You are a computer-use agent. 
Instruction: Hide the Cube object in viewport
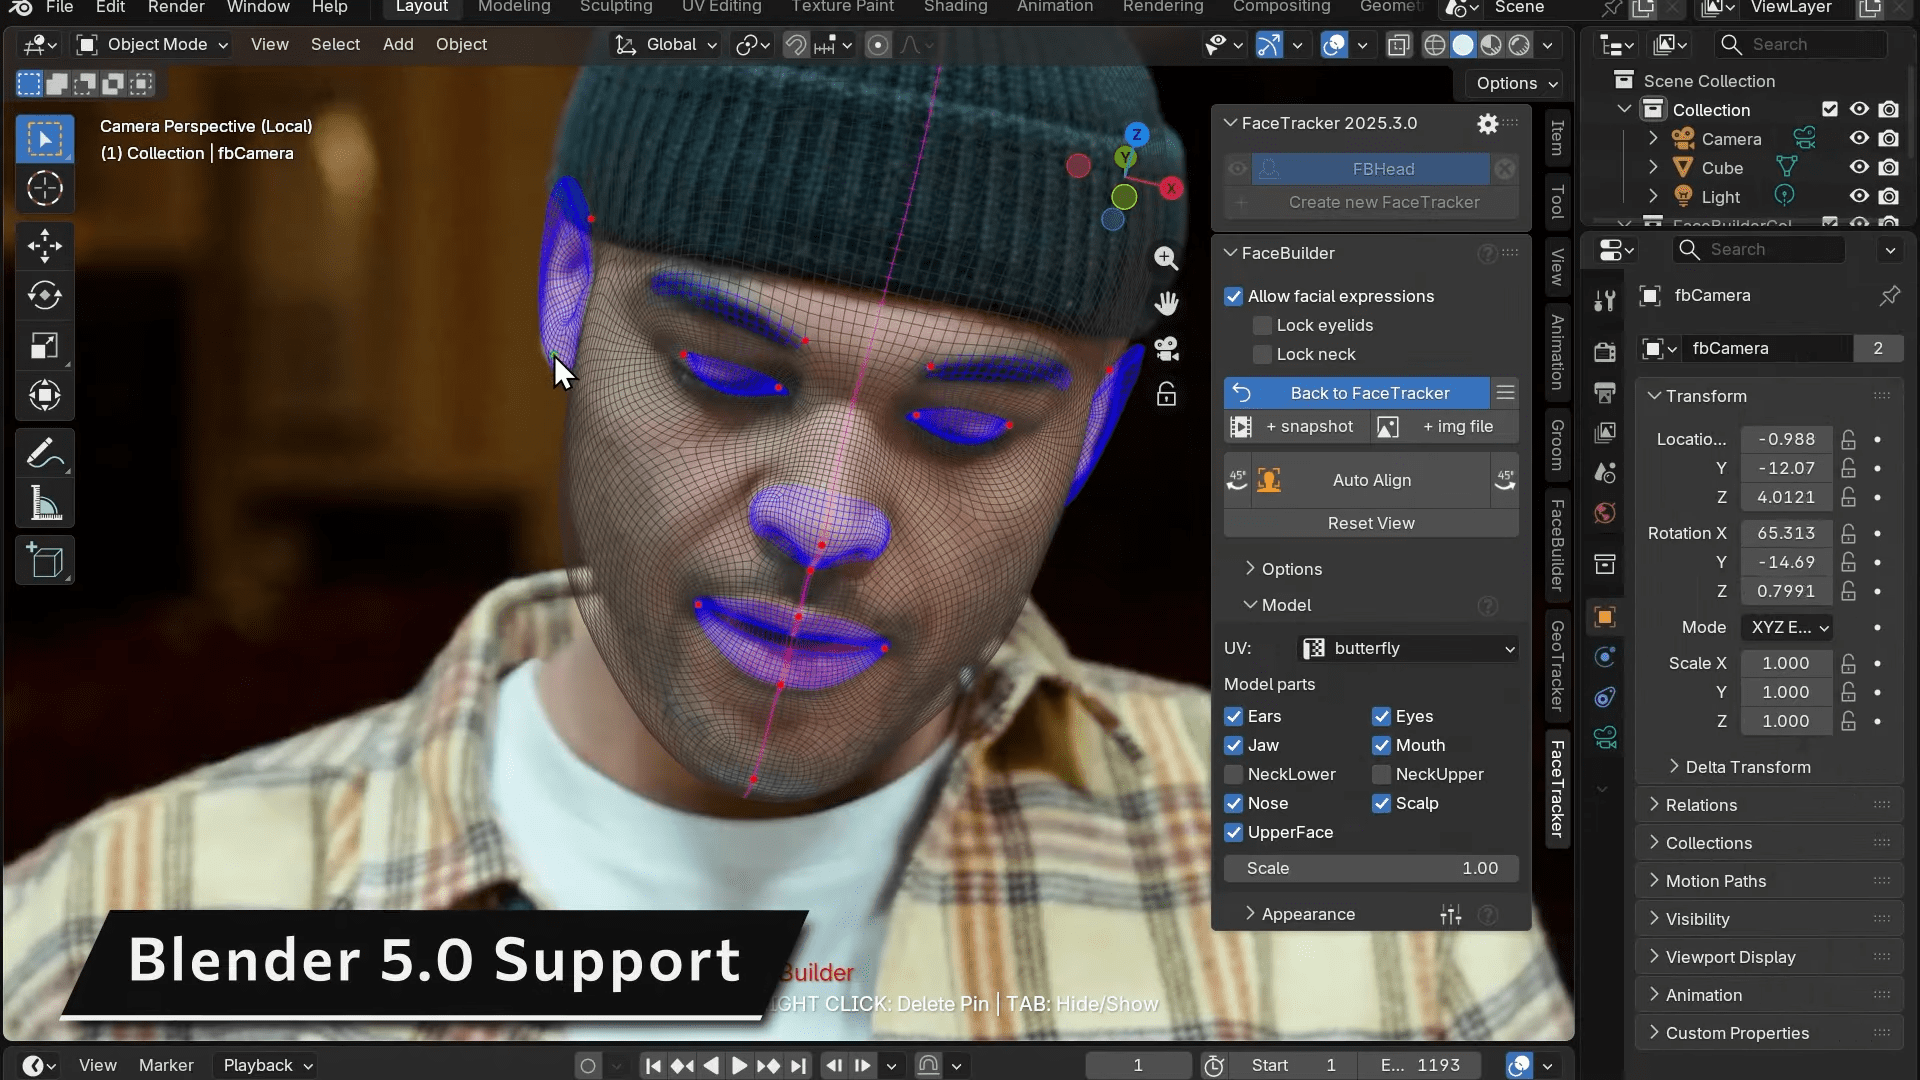click(x=1858, y=167)
